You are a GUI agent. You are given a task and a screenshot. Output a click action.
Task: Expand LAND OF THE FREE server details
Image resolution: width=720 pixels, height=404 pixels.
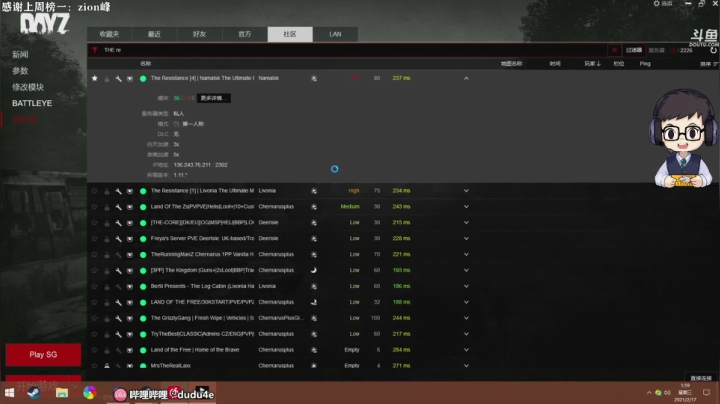(x=466, y=303)
